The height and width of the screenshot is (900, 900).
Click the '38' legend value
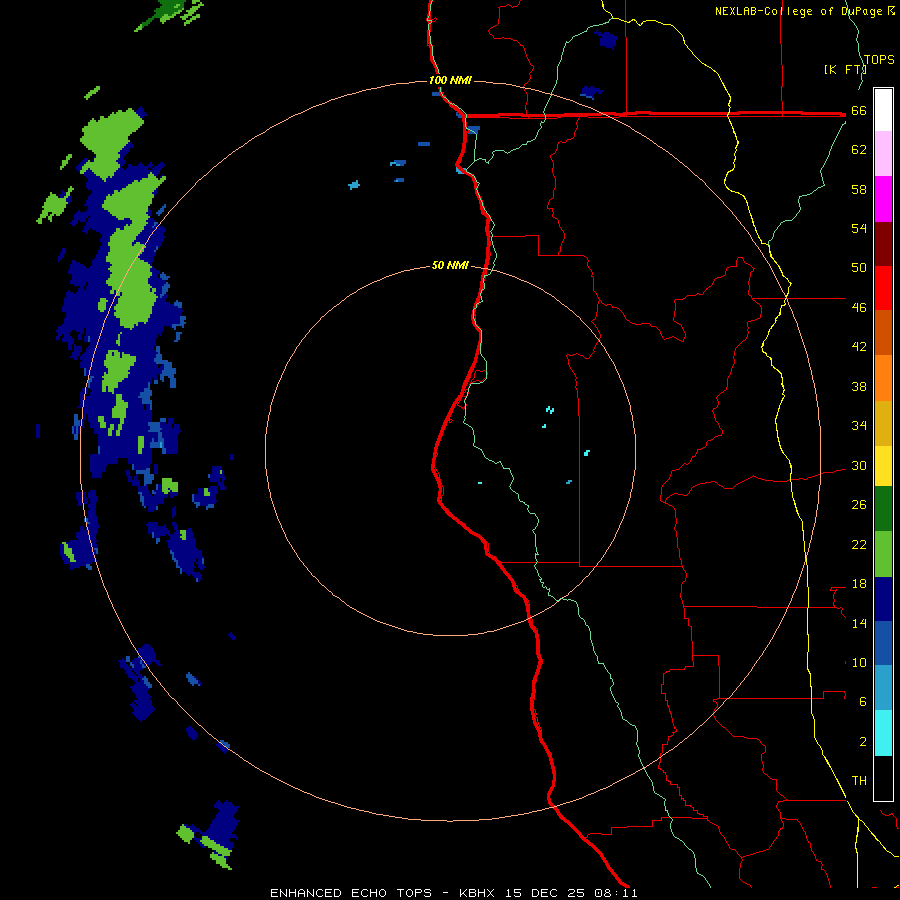[859, 387]
